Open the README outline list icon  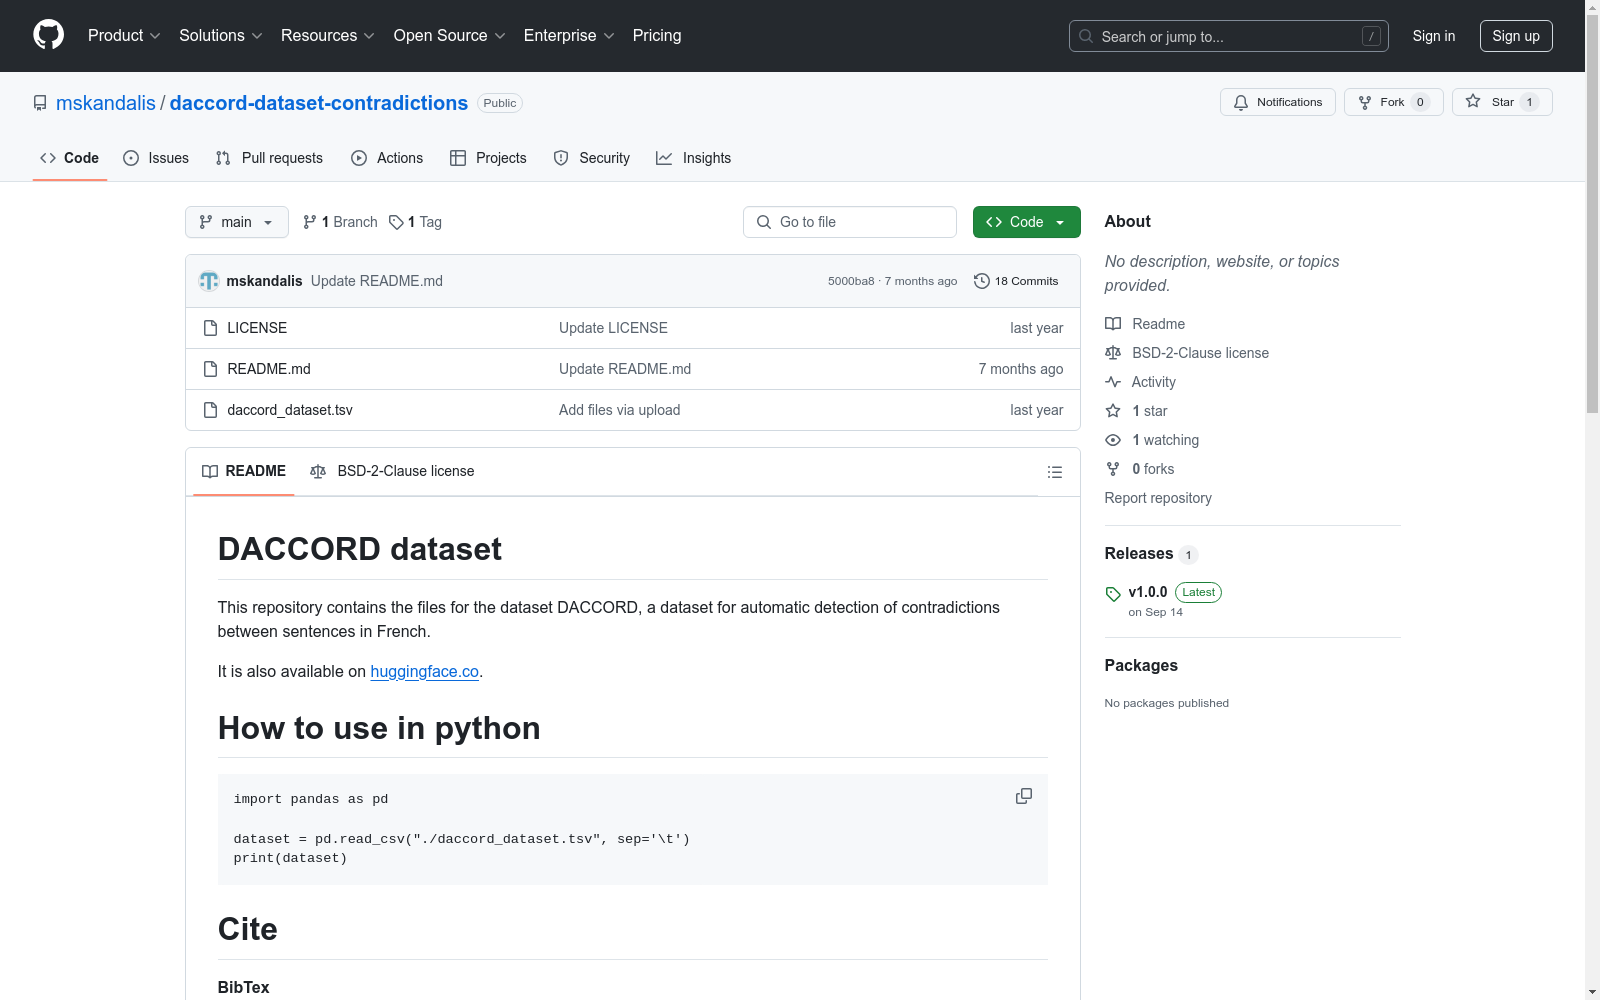1055,472
